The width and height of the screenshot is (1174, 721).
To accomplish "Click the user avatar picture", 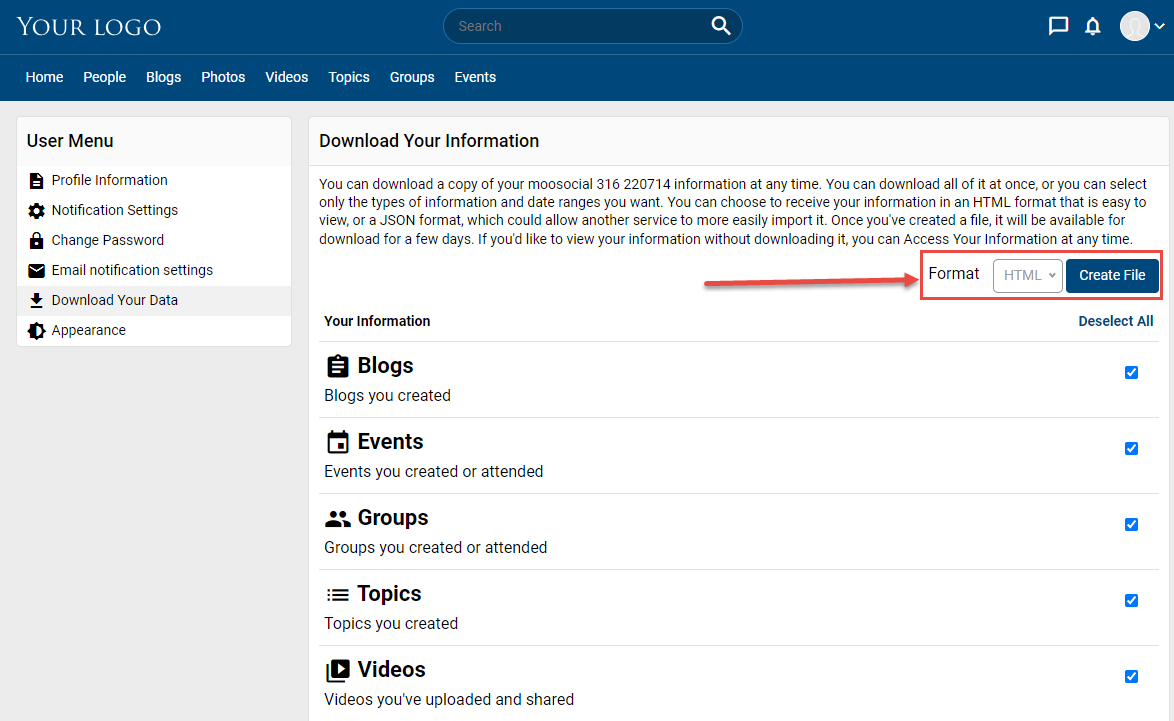I will coord(1134,26).
